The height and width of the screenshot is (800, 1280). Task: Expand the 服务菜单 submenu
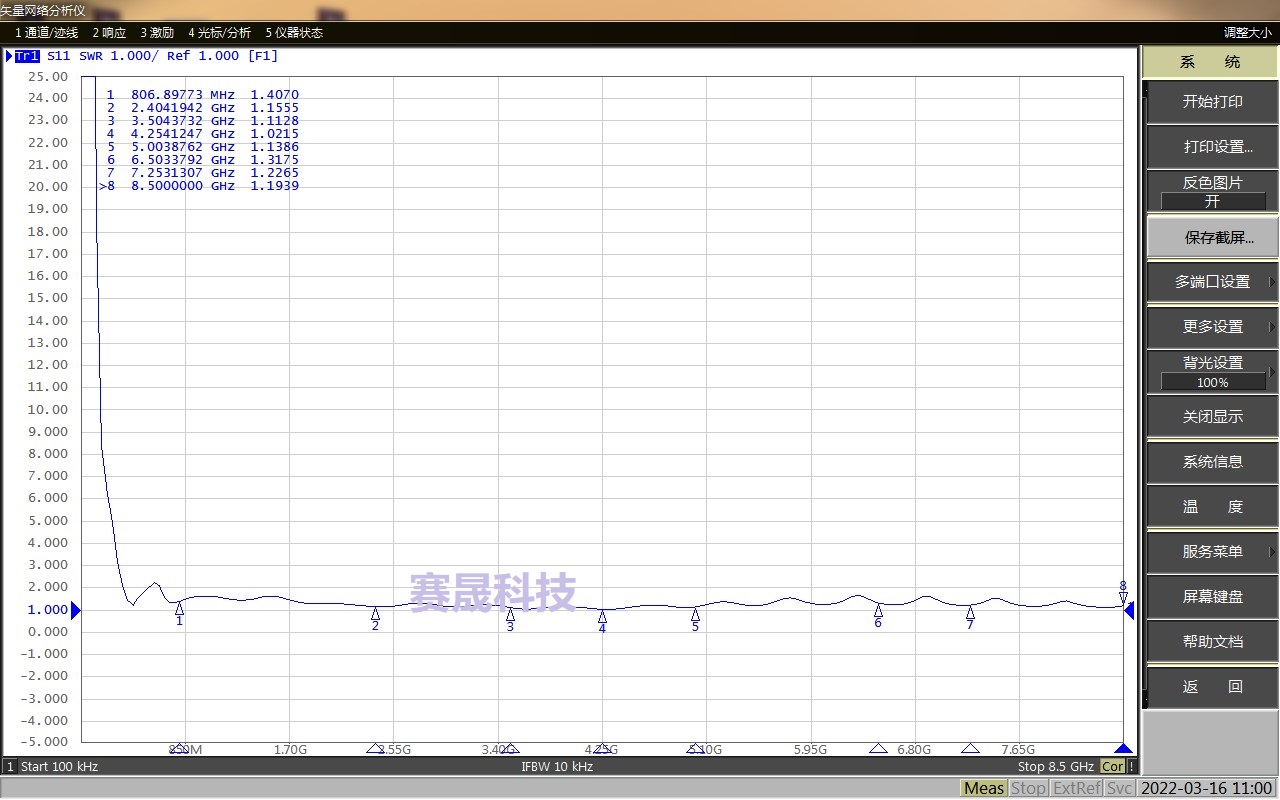pos(1211,551)
